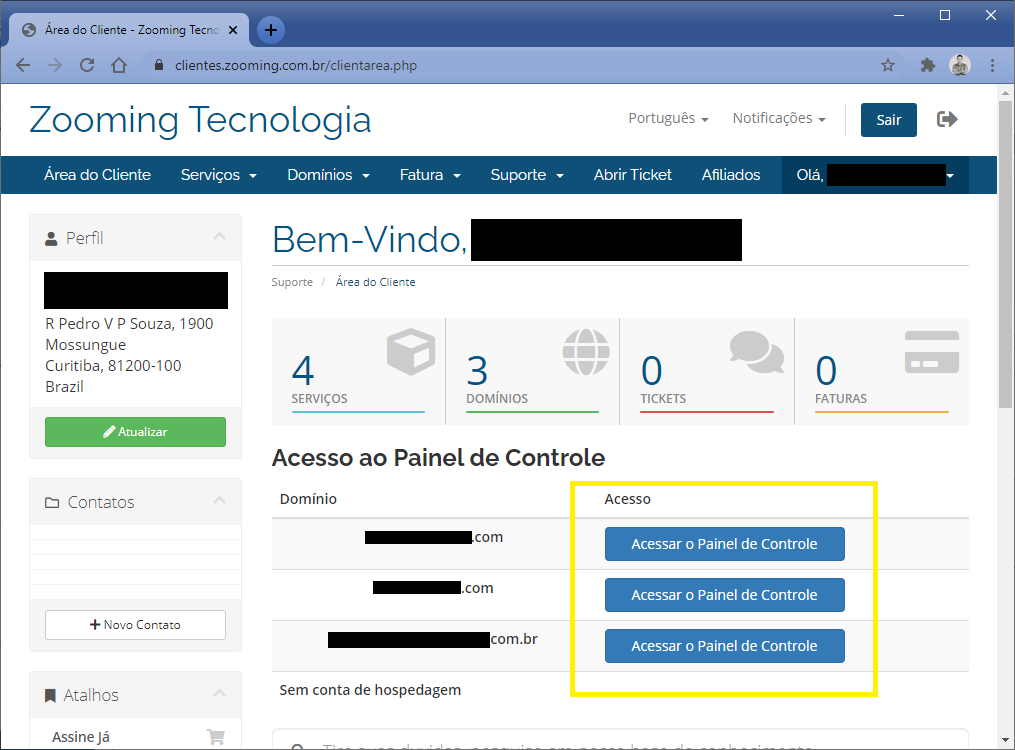Click the scrollbar down arrow

1005,740
